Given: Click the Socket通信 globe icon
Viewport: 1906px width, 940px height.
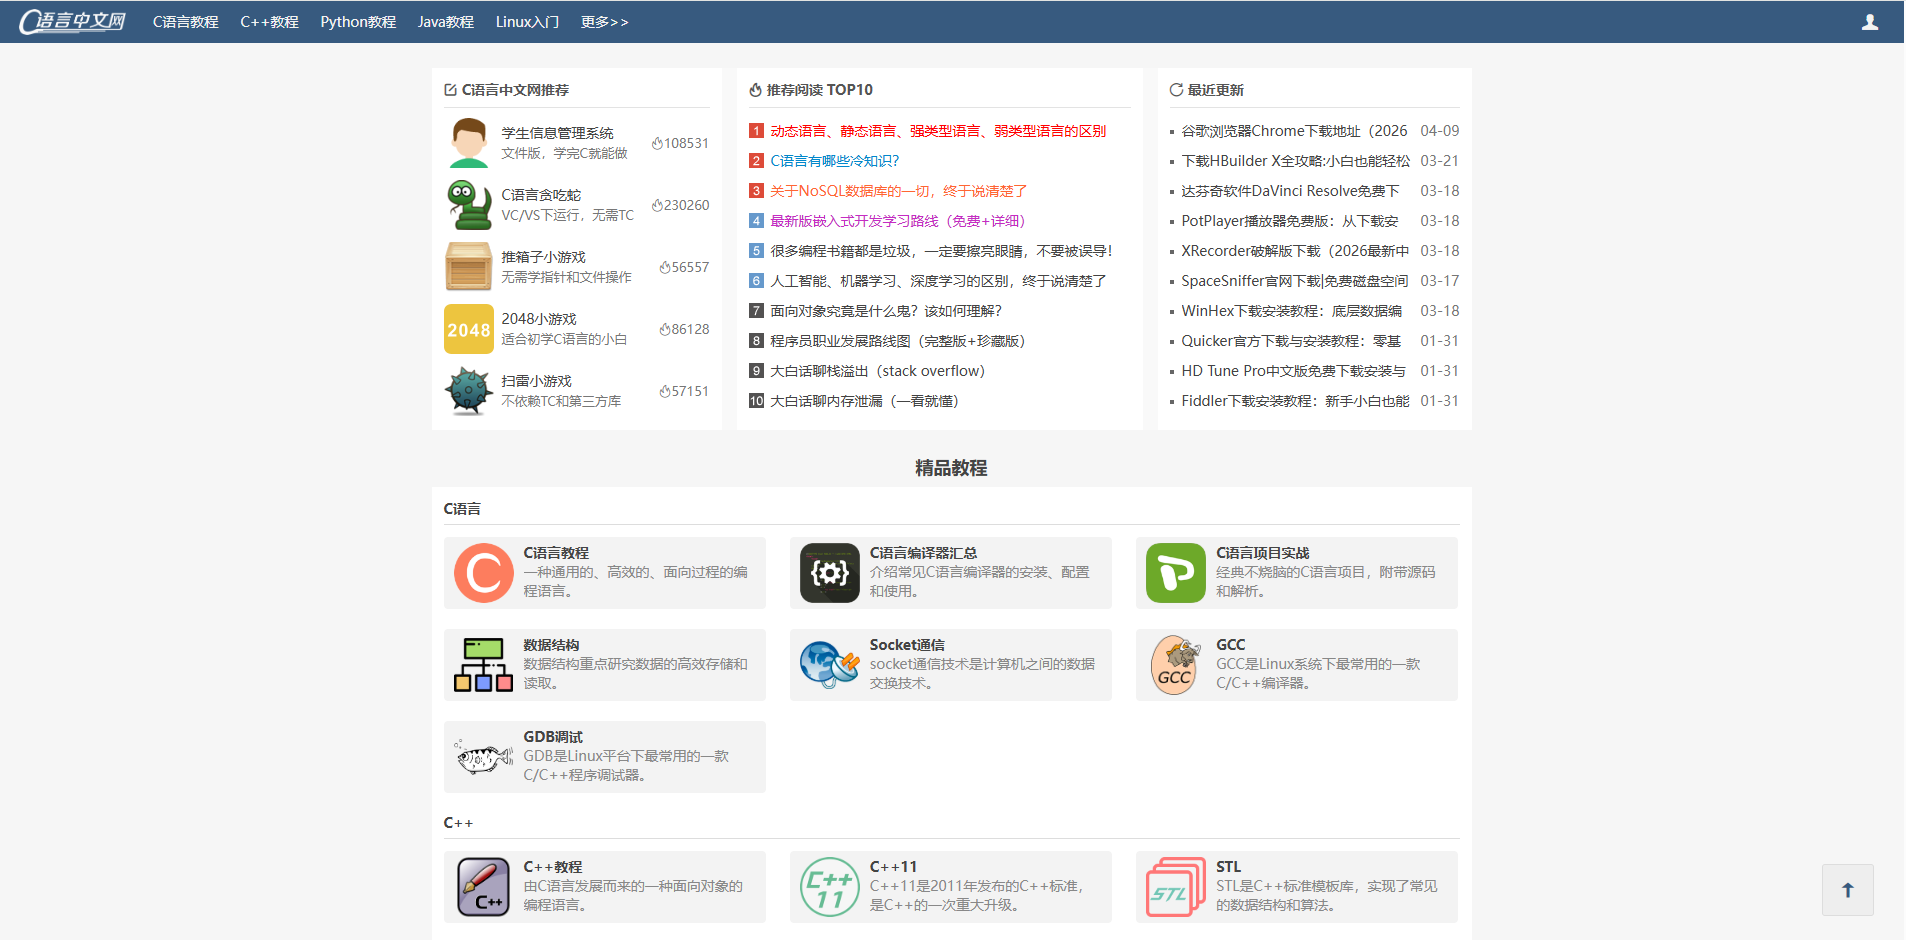Looking at the screenshot, I should [830, 665].
